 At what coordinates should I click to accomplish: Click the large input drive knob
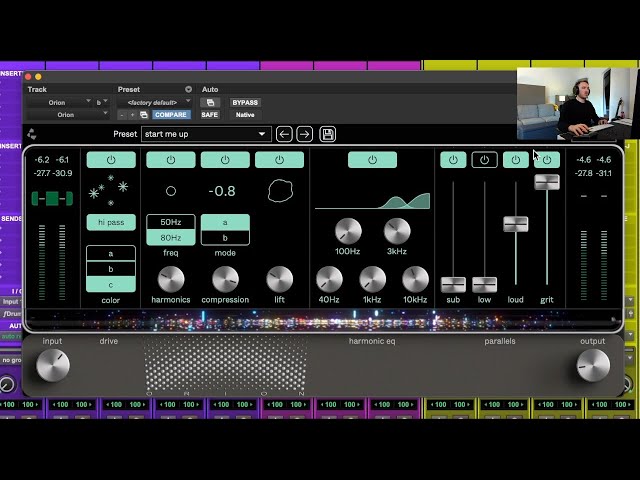click(x=52, y=366)
